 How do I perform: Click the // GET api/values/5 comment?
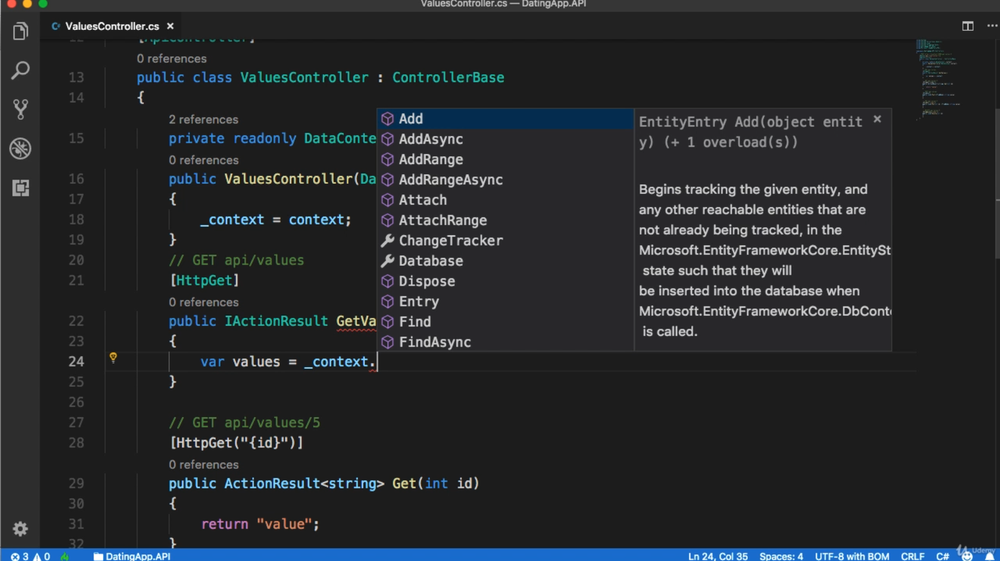coord(244,423)
